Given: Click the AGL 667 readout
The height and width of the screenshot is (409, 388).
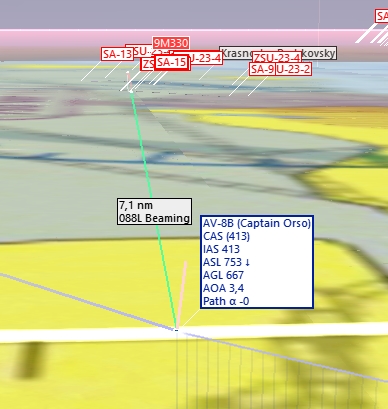Looking at the screenshot, I should point(223,275).
